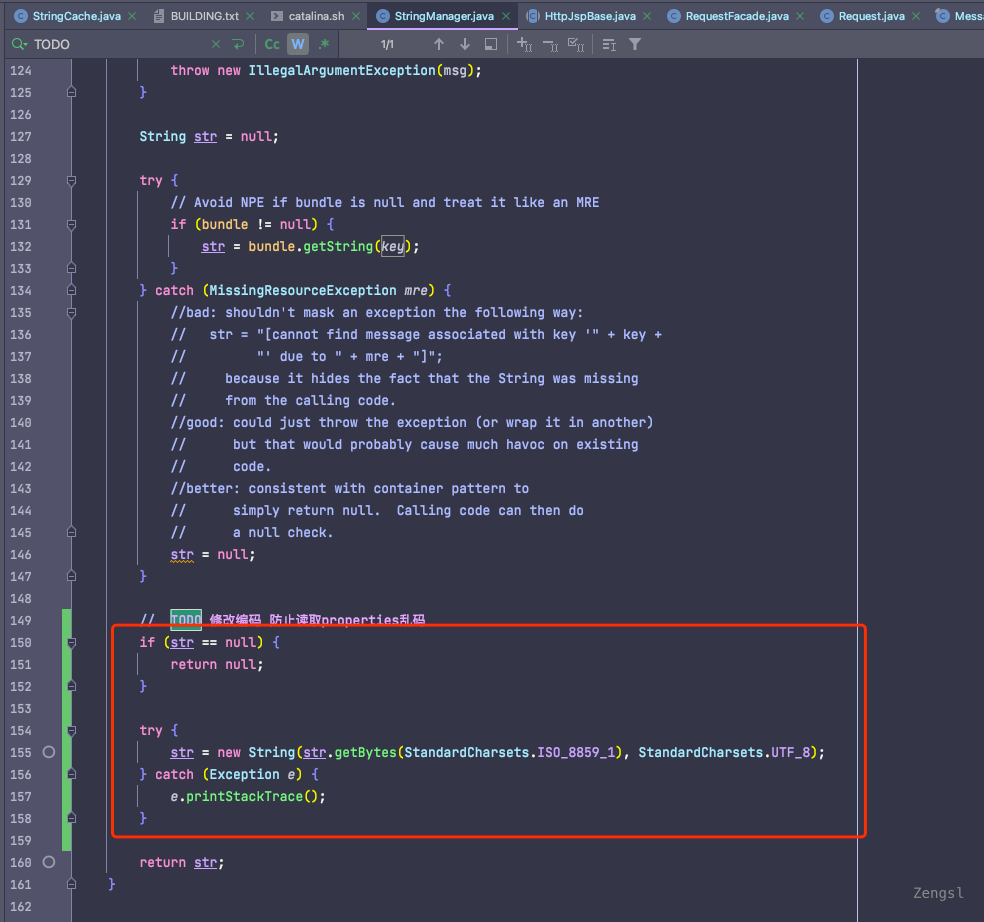Switch to StringCache.java tab
Image resolution: width=984 pixels, height=922 pixels.
tap(75, 16)
